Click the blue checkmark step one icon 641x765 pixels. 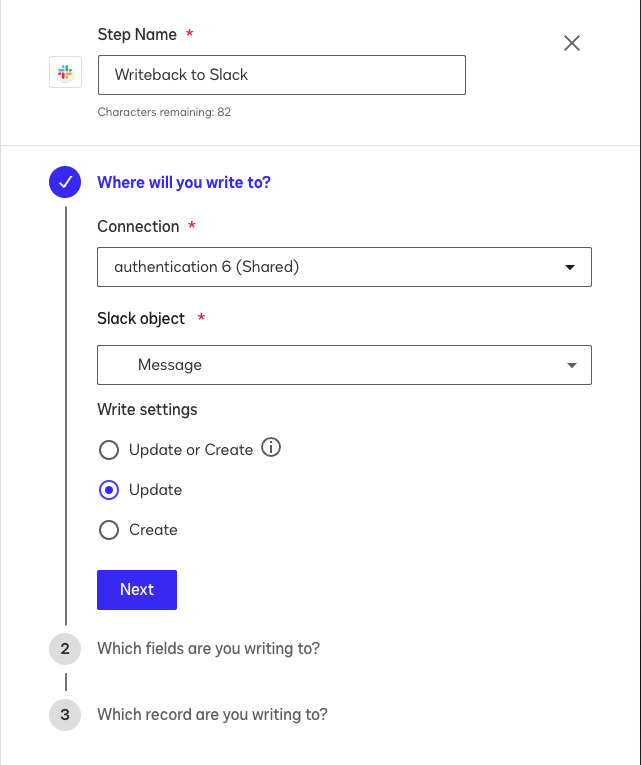coord(65,182)
